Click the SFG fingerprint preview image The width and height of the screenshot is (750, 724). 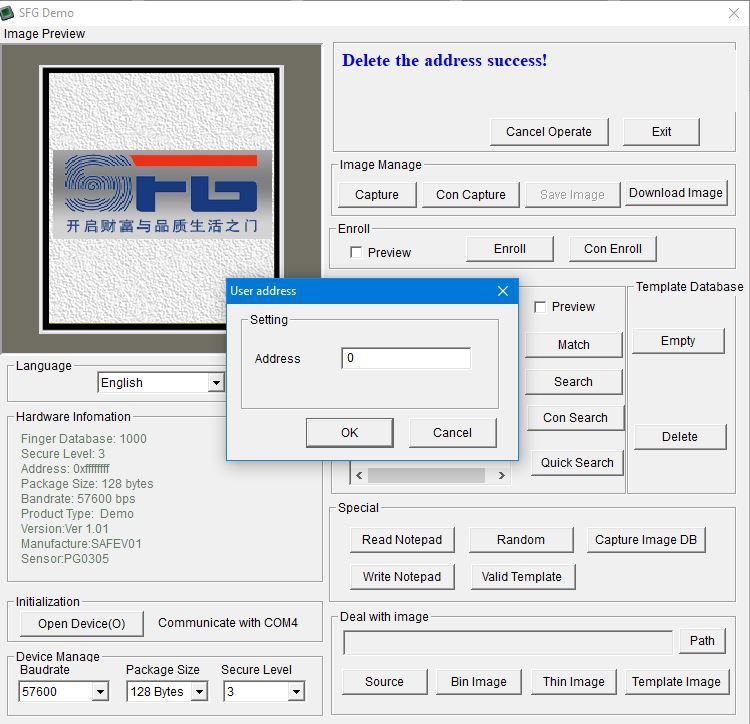162,198
